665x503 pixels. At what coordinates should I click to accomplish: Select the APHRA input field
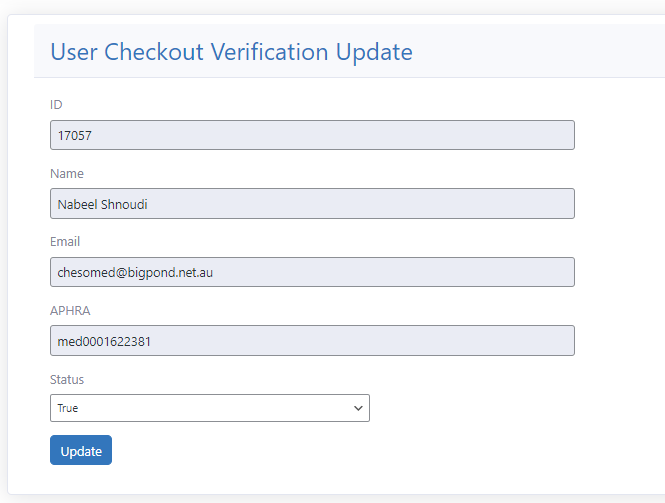pyautogui.click(x=312, y=341)
